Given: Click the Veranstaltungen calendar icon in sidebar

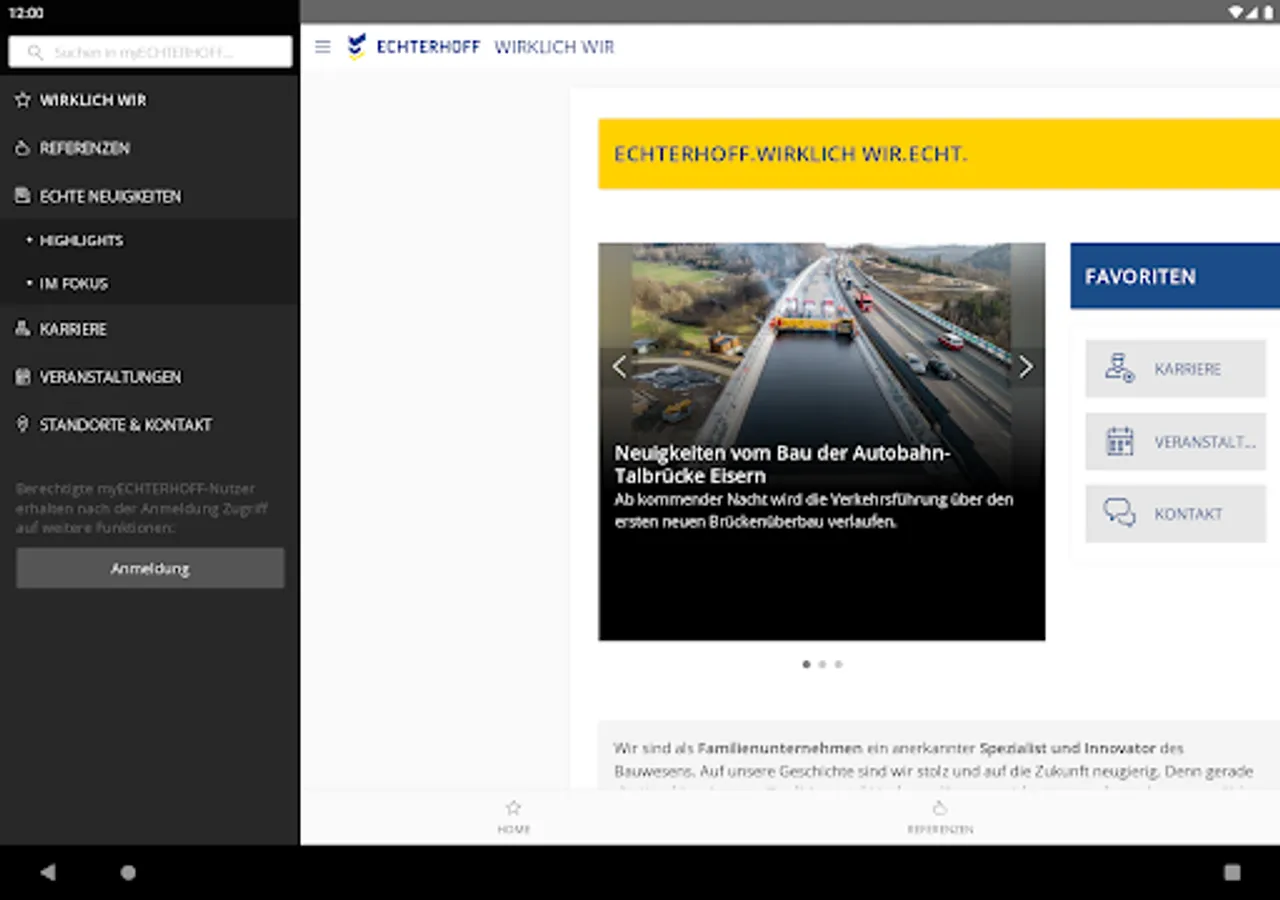Looking at the screenshot, I should click(x=22, y=377).
